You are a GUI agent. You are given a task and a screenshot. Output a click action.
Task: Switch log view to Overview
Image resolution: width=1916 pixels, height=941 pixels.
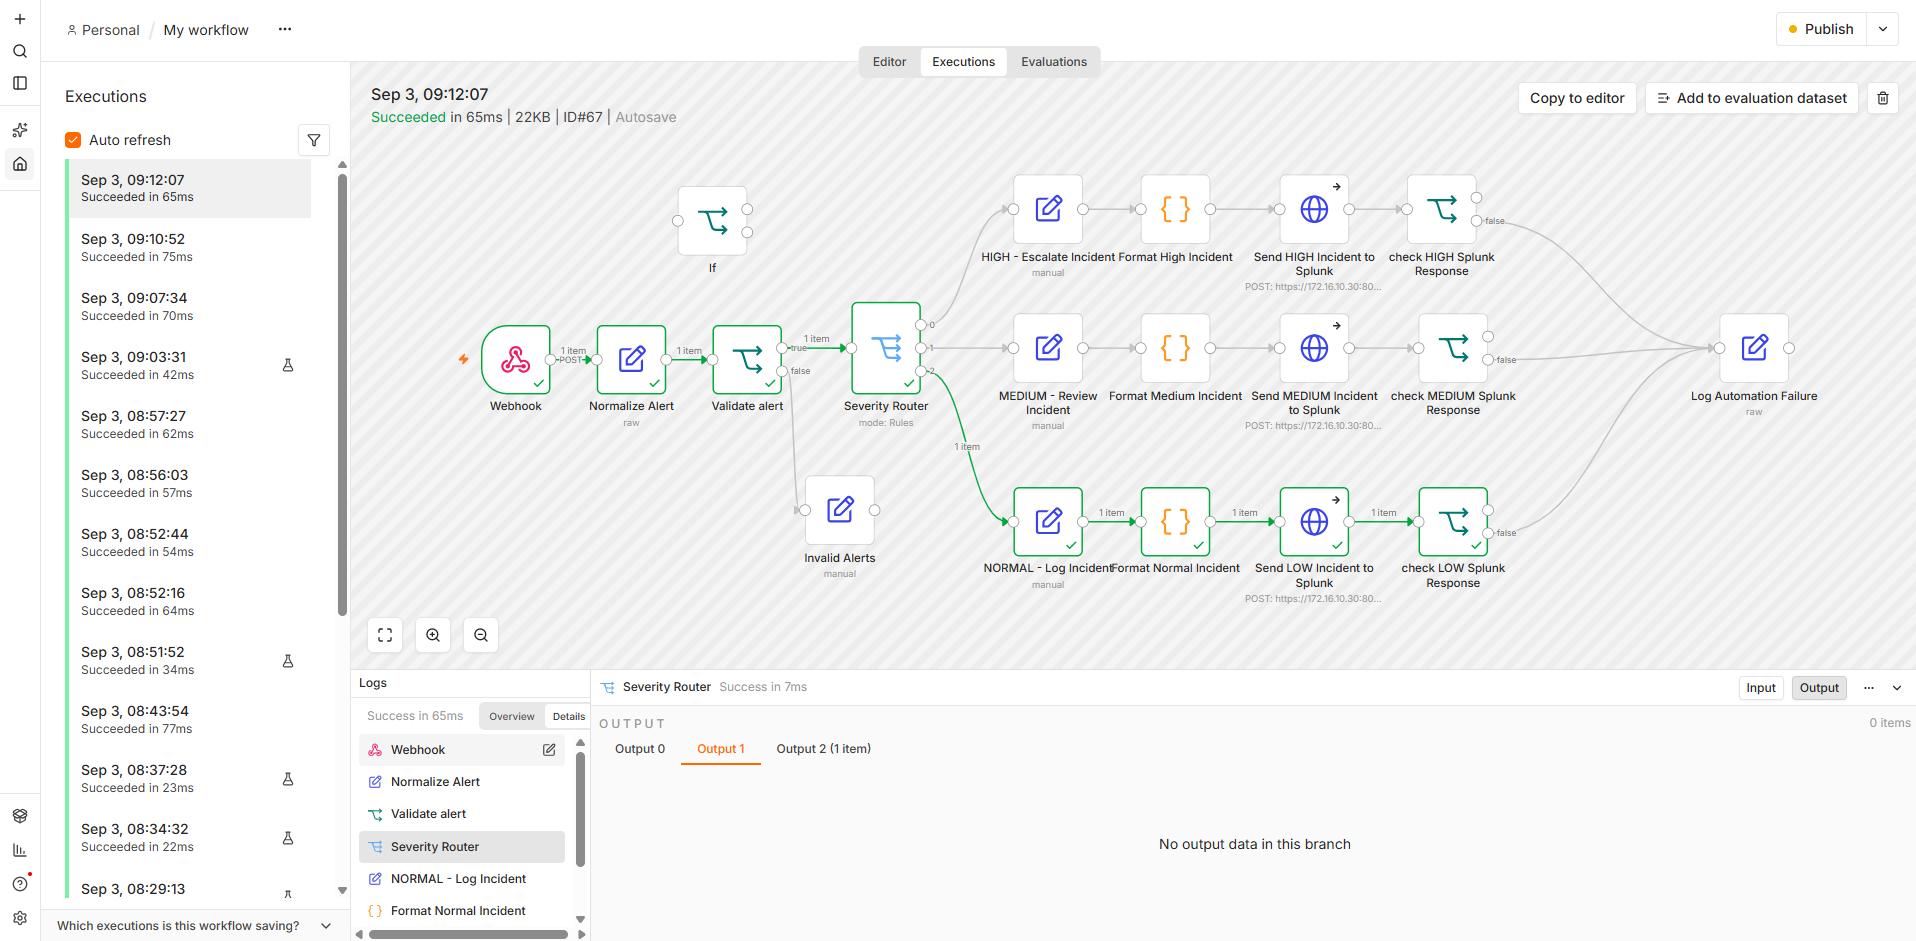(x=512, y=716)
